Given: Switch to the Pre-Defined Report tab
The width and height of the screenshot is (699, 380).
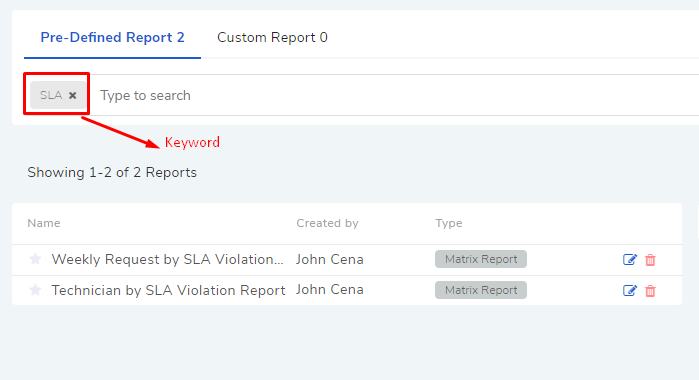Looking at the screenshot, I should coord(112,37).
